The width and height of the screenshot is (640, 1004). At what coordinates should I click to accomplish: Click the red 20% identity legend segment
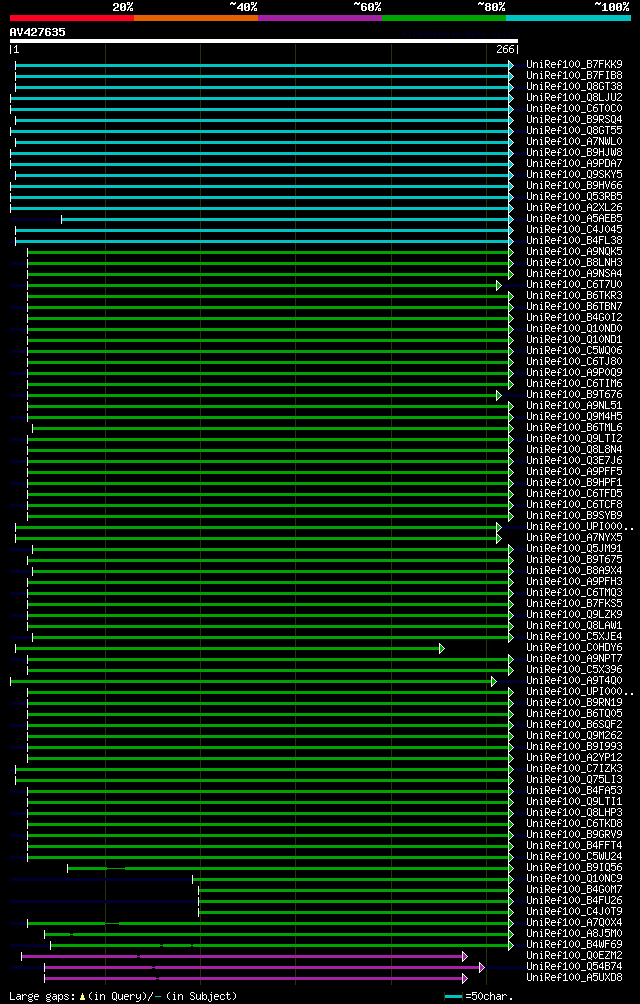point(72,18)
